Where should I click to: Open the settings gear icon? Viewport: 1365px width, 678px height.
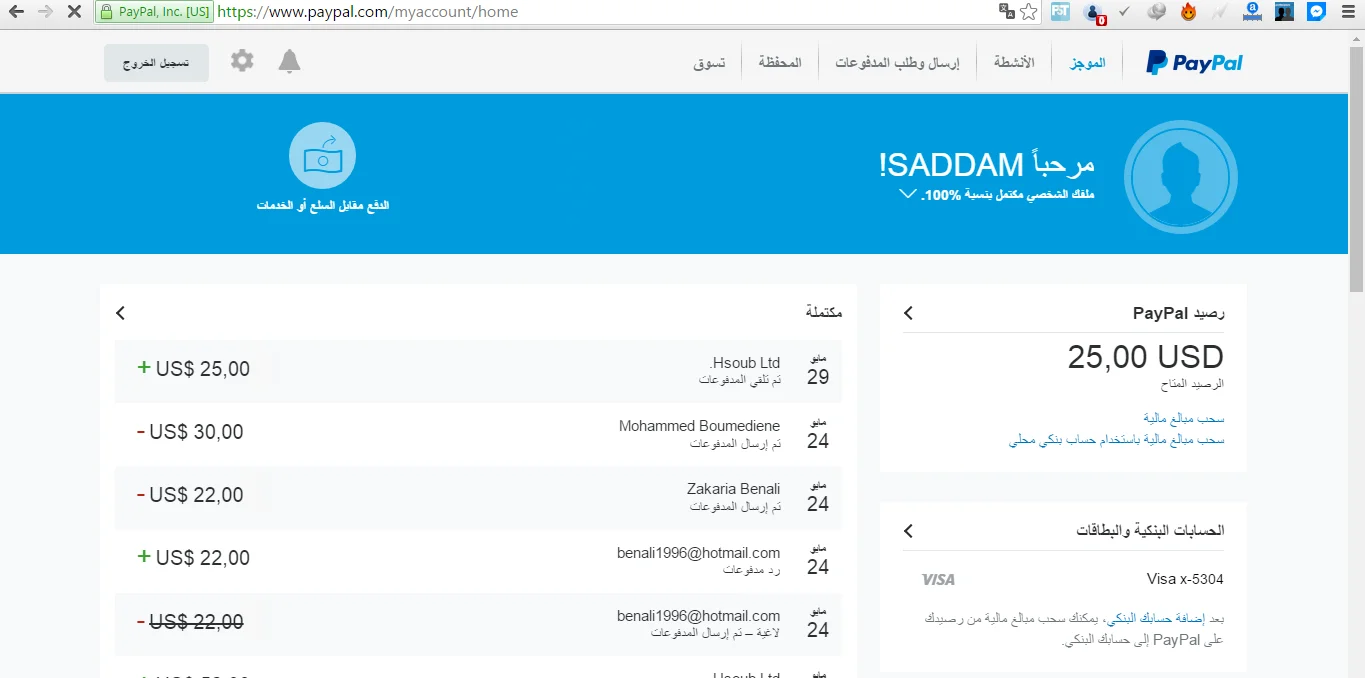[242, 61]
